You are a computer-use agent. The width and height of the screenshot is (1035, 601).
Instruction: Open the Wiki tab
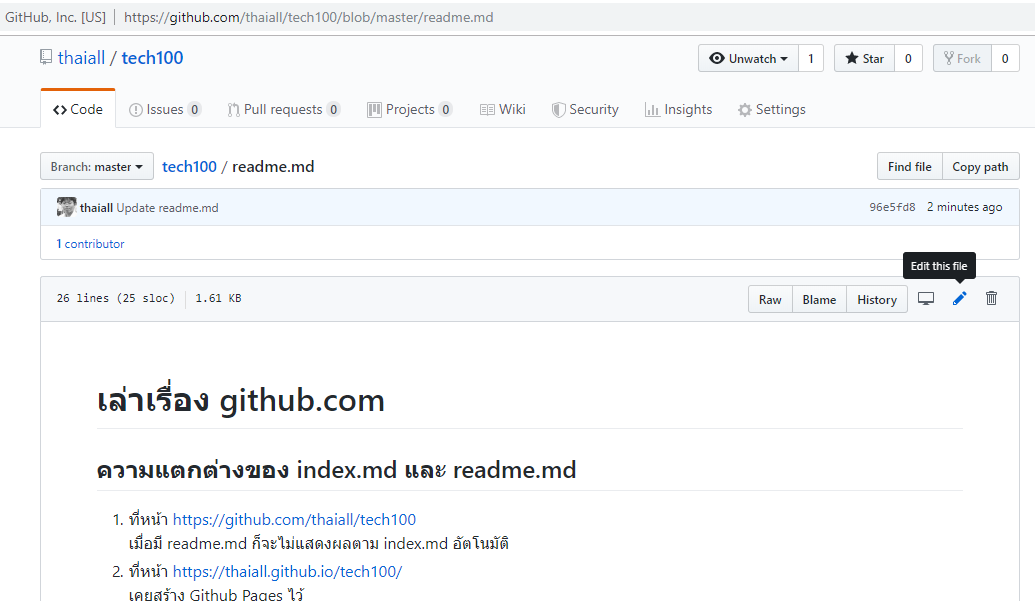[x=502, y=110]
